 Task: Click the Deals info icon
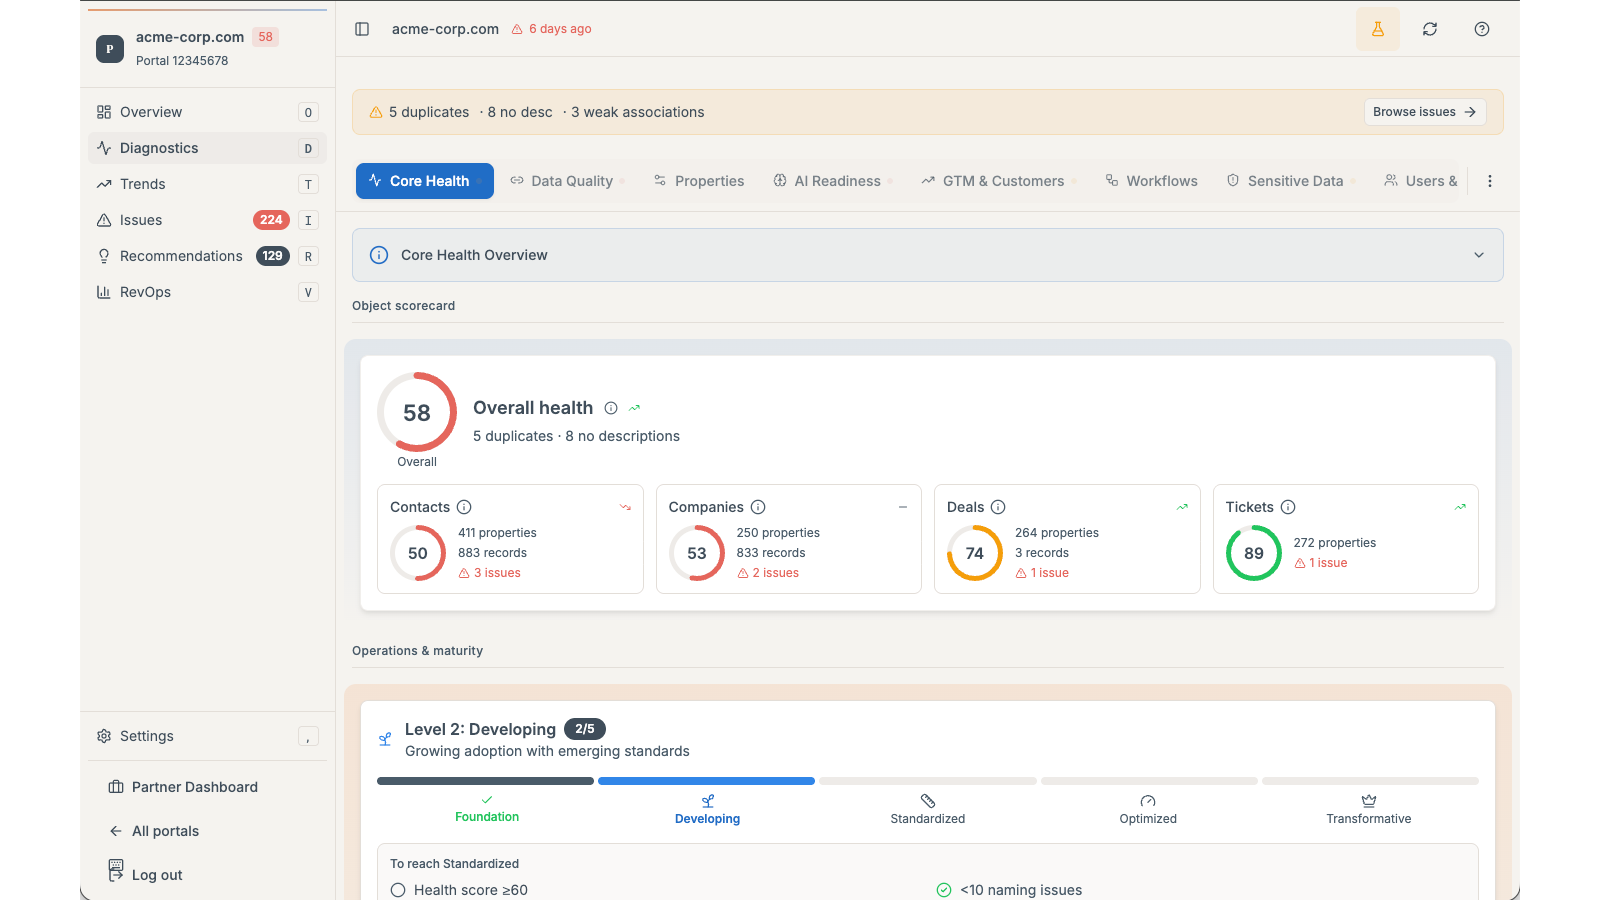[998, 507]
